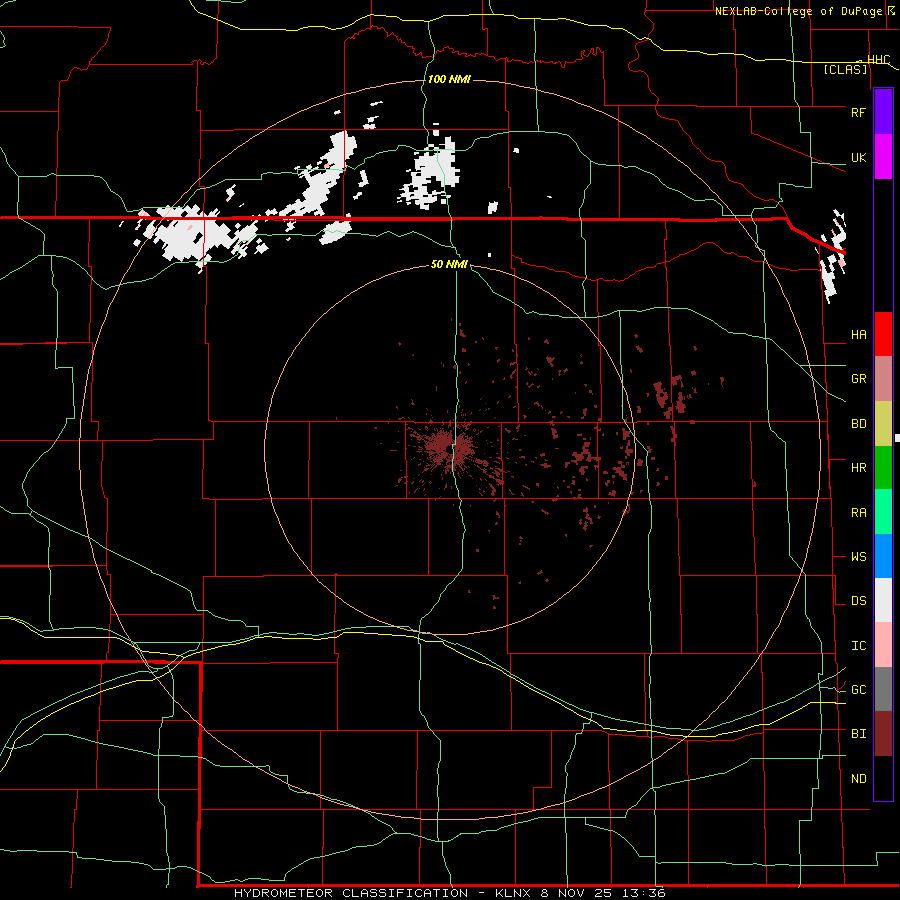The image size is (900, 900).
Task: Click the 'HA' legend label text
Action: (x=858, y=335)
